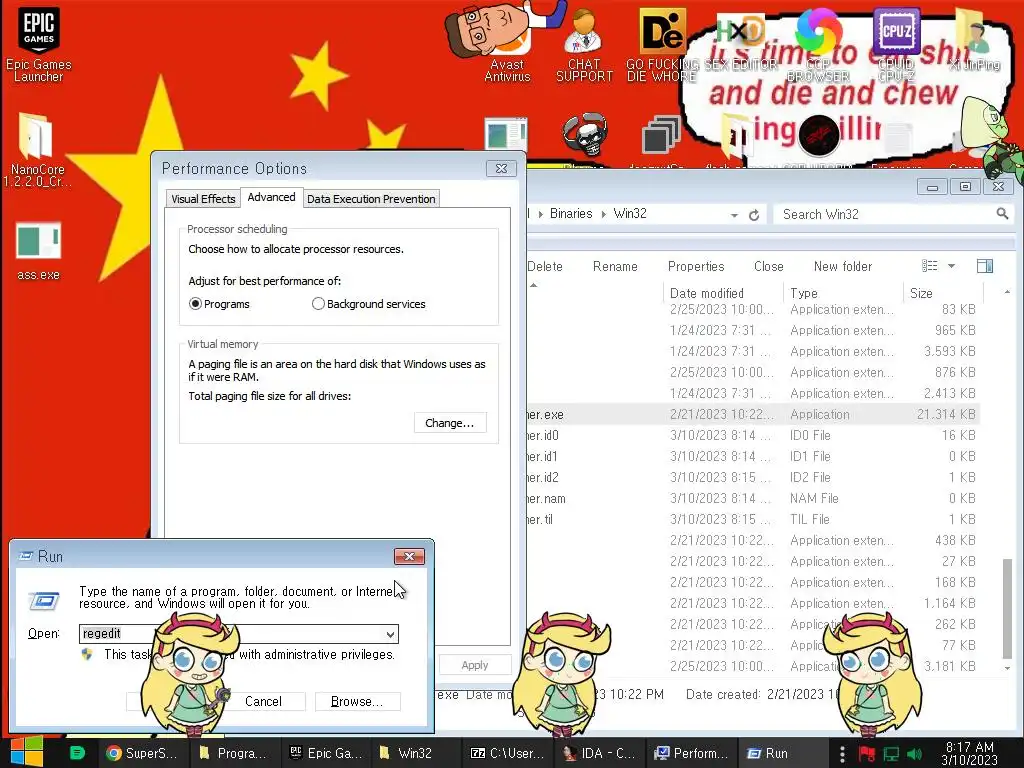This screenshot has height=768, width=1024.
Task: Click the volume speaker tray icon
Action: pyautogui.click(x=915, y=754)
